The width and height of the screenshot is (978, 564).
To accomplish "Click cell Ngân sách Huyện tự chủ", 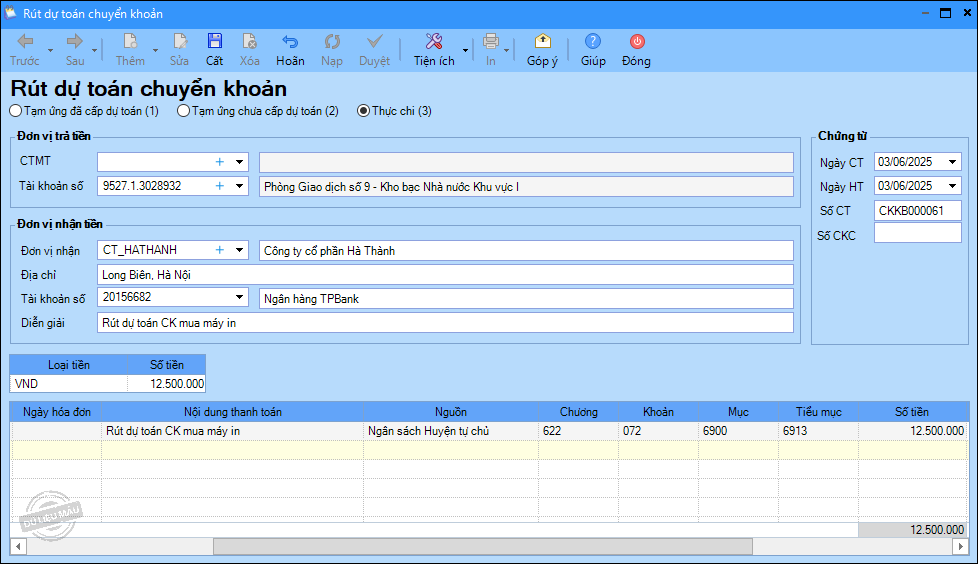I will coord(451,431).
